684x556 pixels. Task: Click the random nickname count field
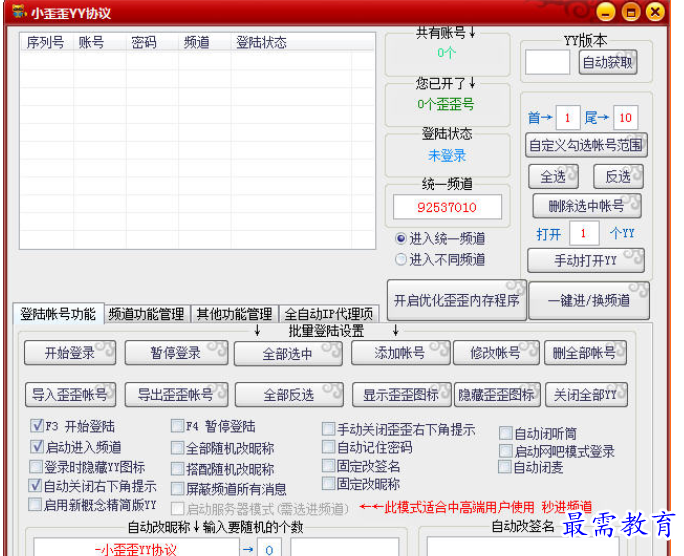(x=269, y=549)
